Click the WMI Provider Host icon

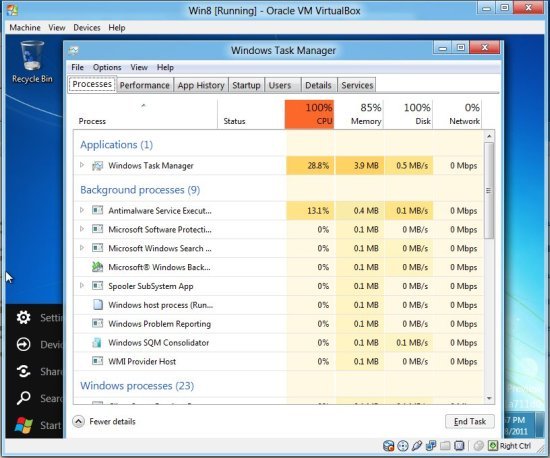[x=97, y=361]
